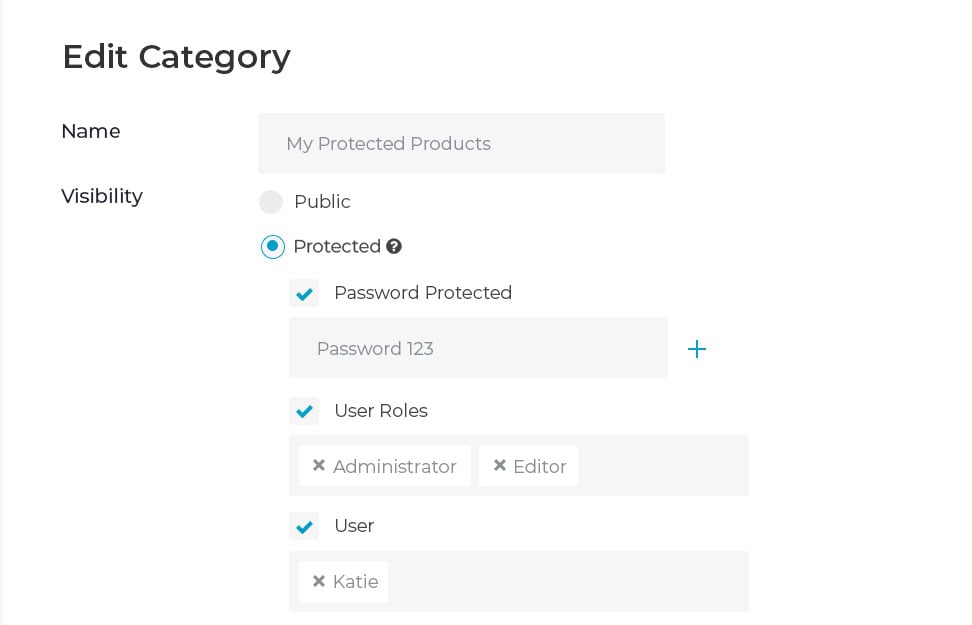The width and height of the screenshot is (972, 625).
Task: Click the Visibility field label
Action: [x=101, y=196]
